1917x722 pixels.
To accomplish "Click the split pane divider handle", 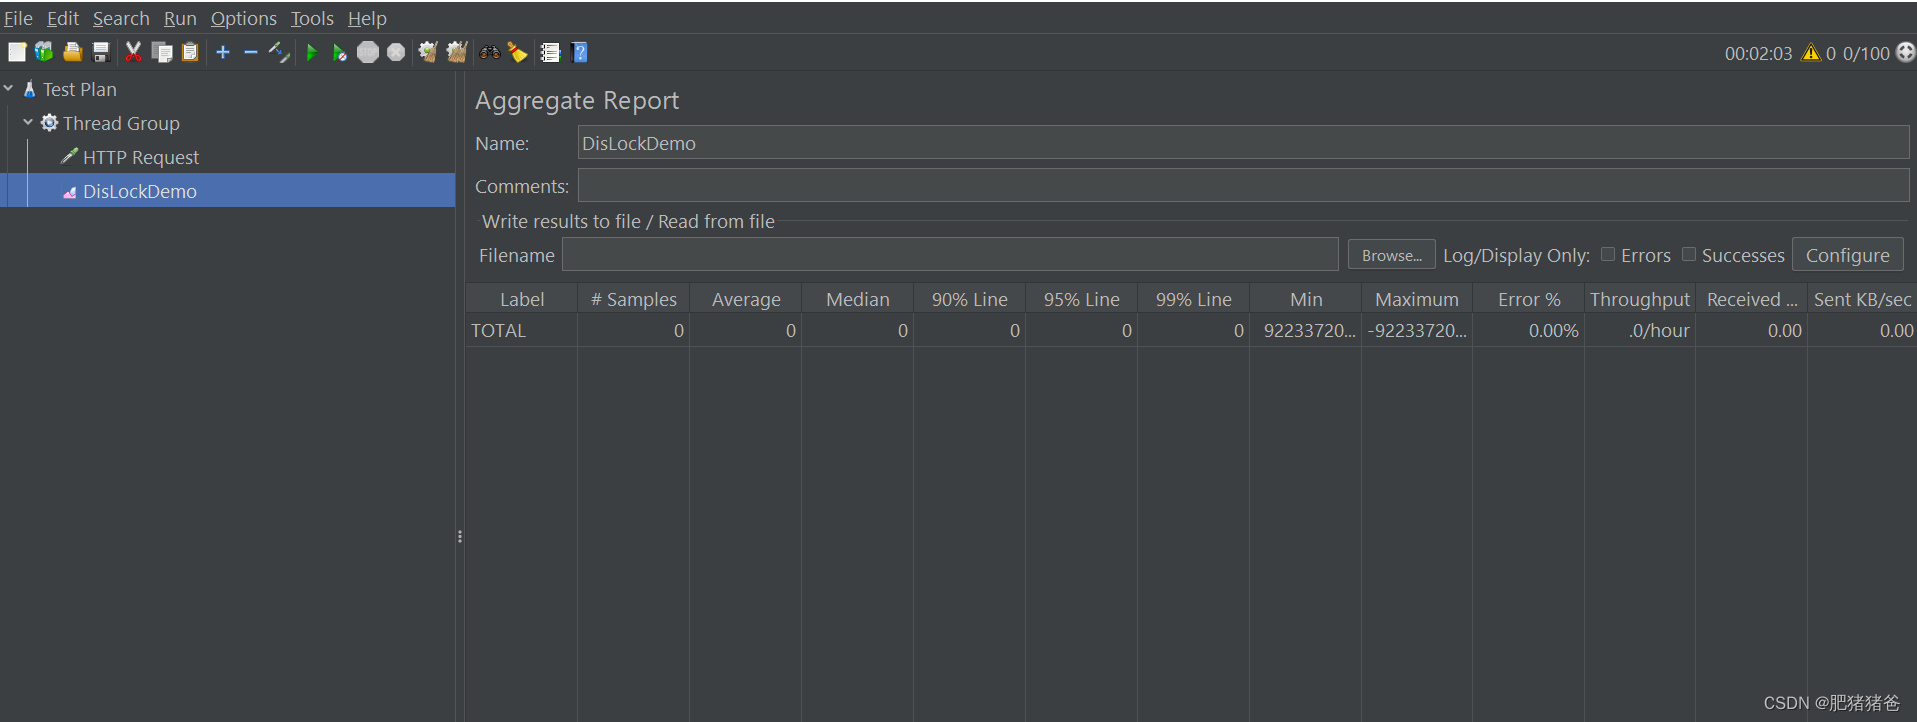I will tap(460, 537).
